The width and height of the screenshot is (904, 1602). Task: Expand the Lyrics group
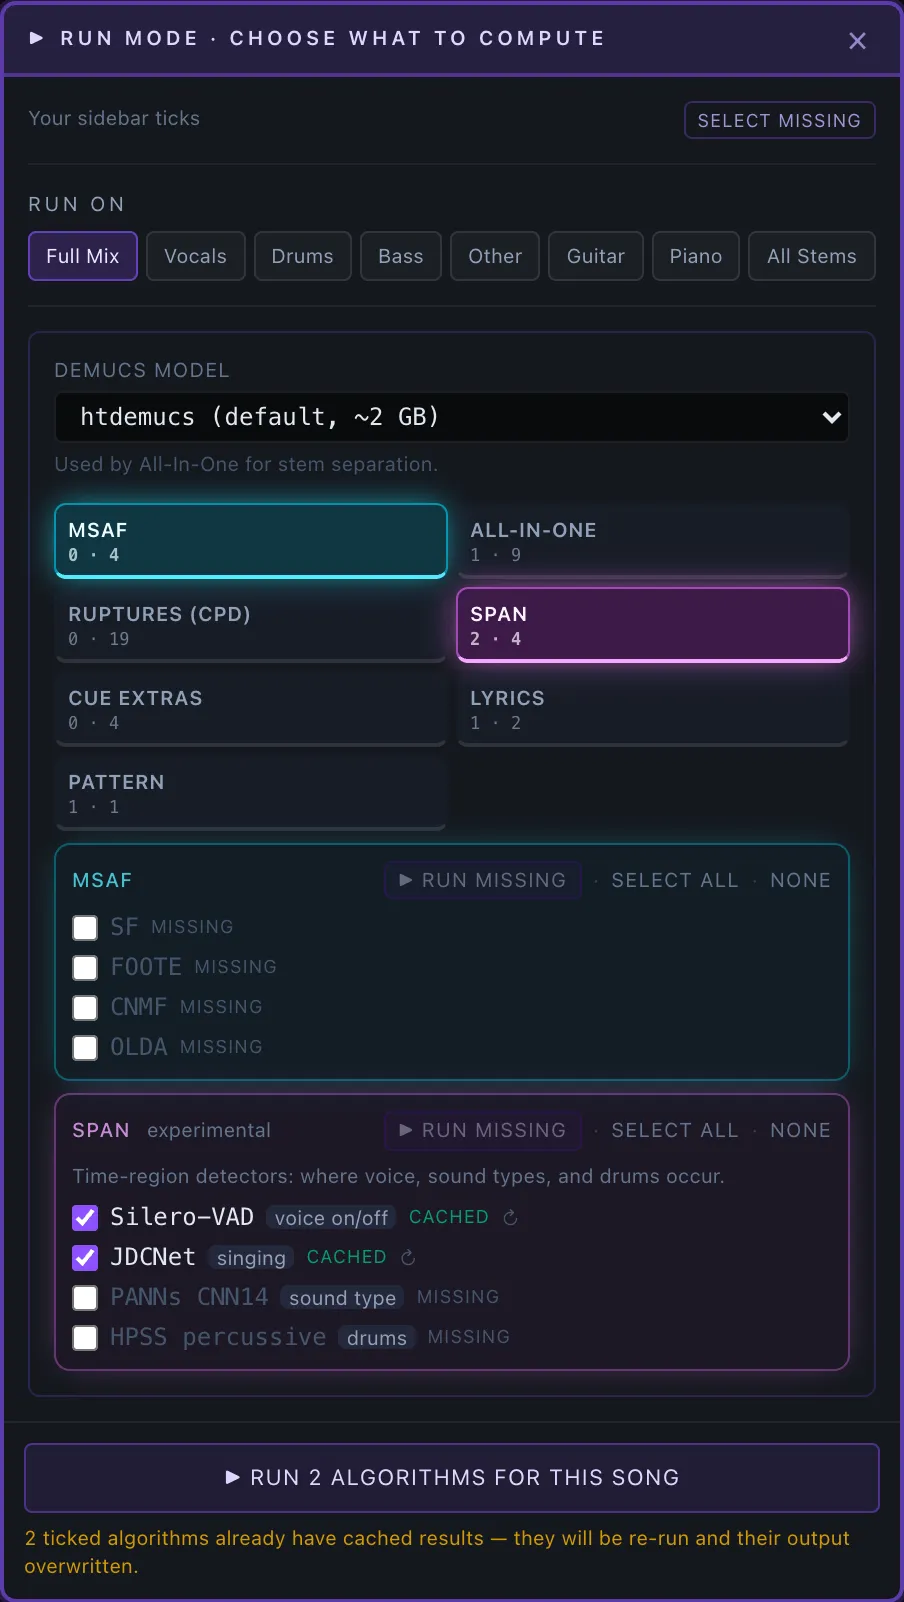(653, 709)
